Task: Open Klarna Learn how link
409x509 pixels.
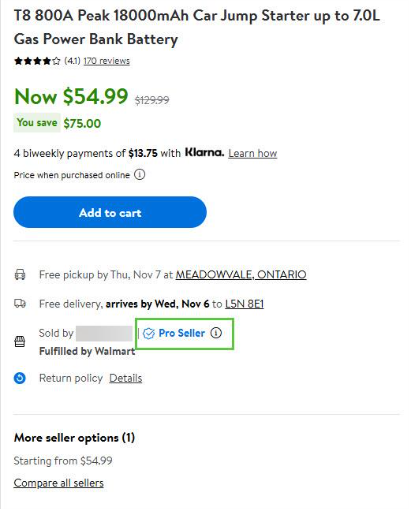Action: tap(253, 153)
